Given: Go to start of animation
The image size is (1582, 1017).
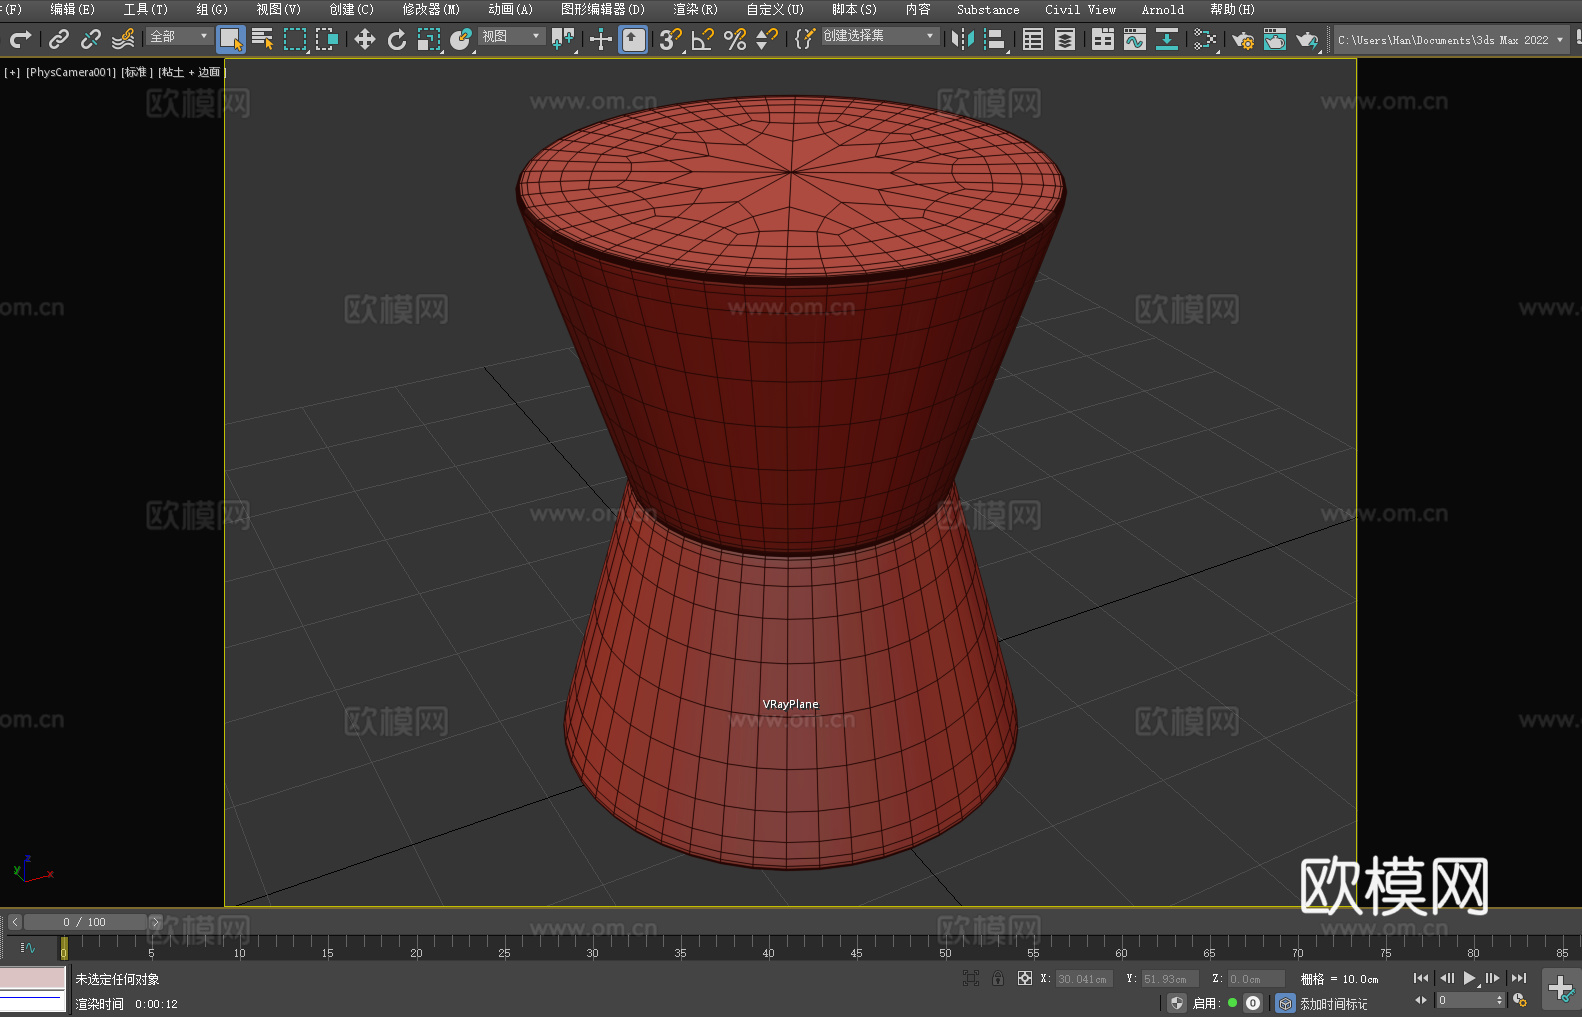Looking at the screenshot, I should point(1420,978).
